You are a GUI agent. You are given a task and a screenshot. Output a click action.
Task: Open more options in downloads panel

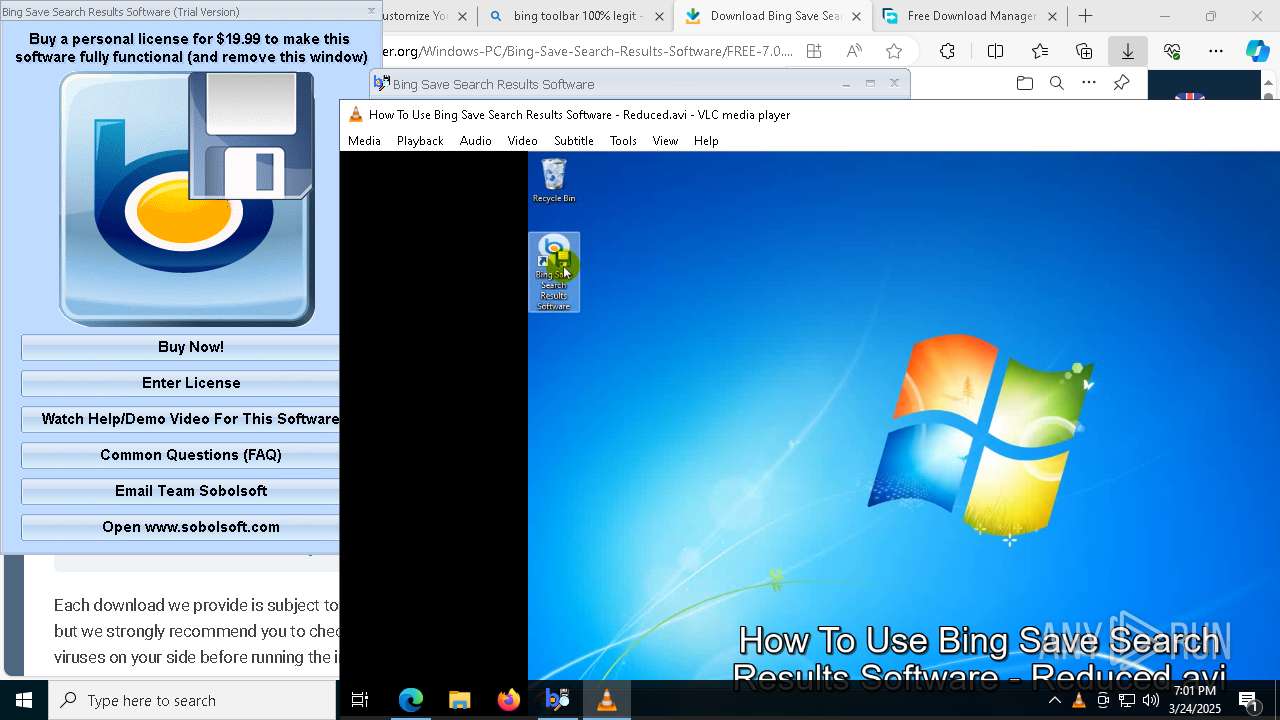point(1089,84)
